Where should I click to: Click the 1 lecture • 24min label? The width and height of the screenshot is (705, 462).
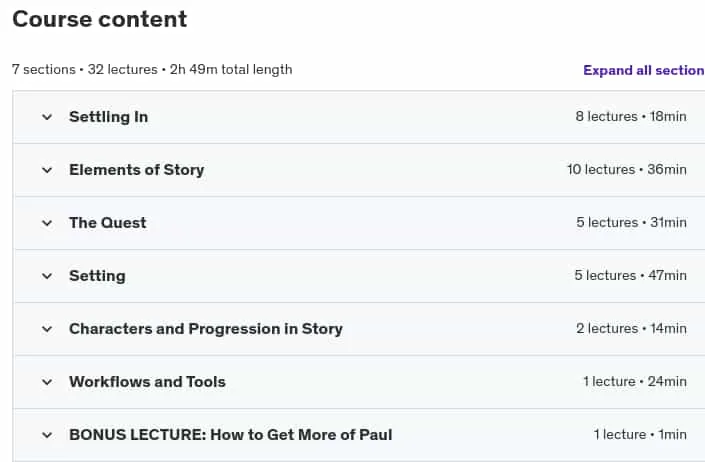click(x=635, y=382)
